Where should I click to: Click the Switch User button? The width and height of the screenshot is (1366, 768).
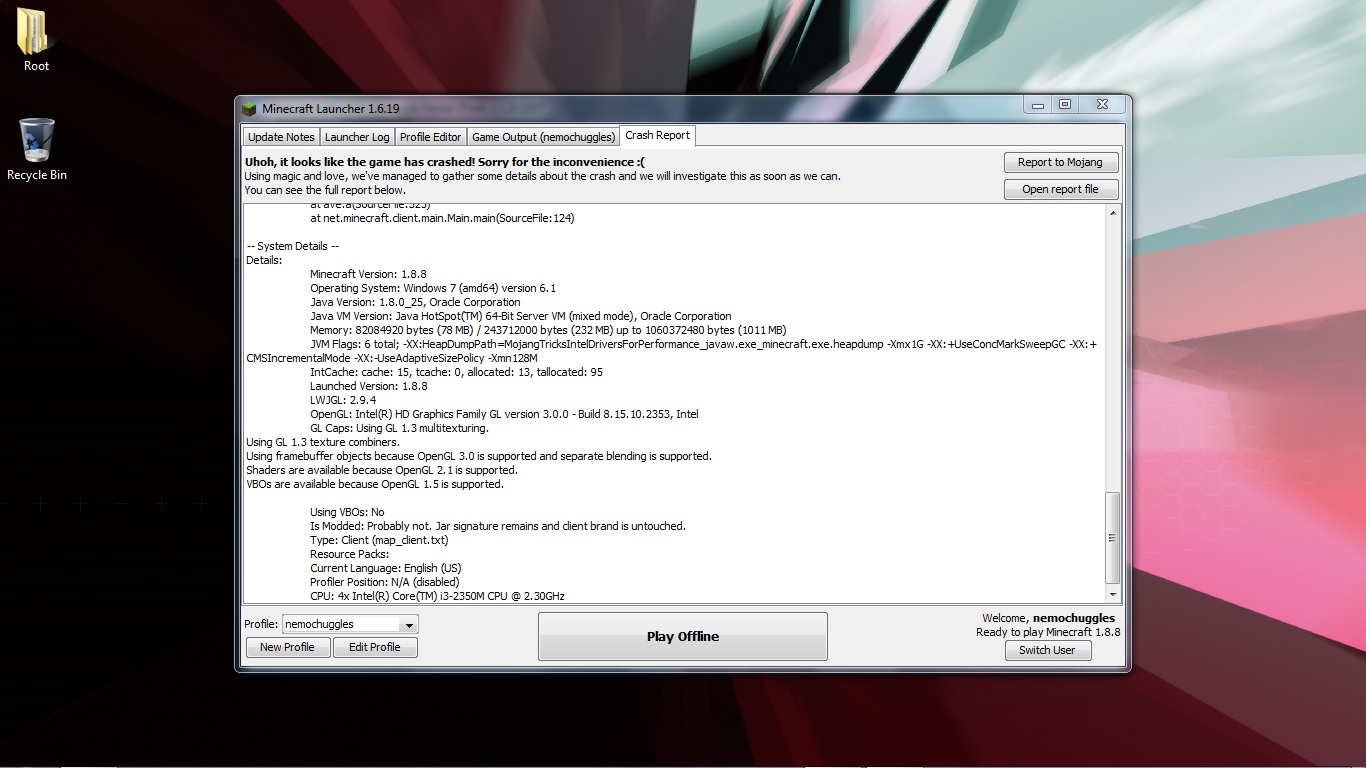[x=1047, y=650]
